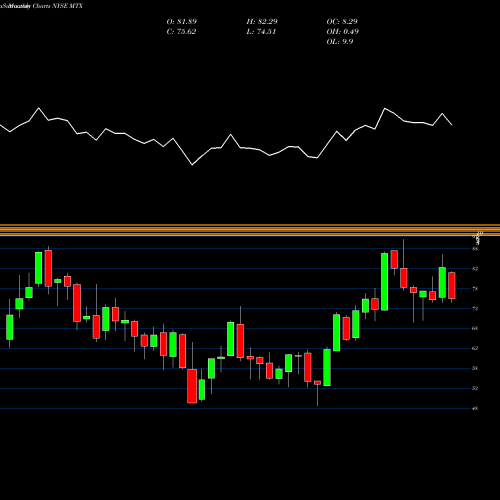Click the 'OH: 0.49' reading
The image size is (500, 500).
pyautogui.click(x=343, y=32)
